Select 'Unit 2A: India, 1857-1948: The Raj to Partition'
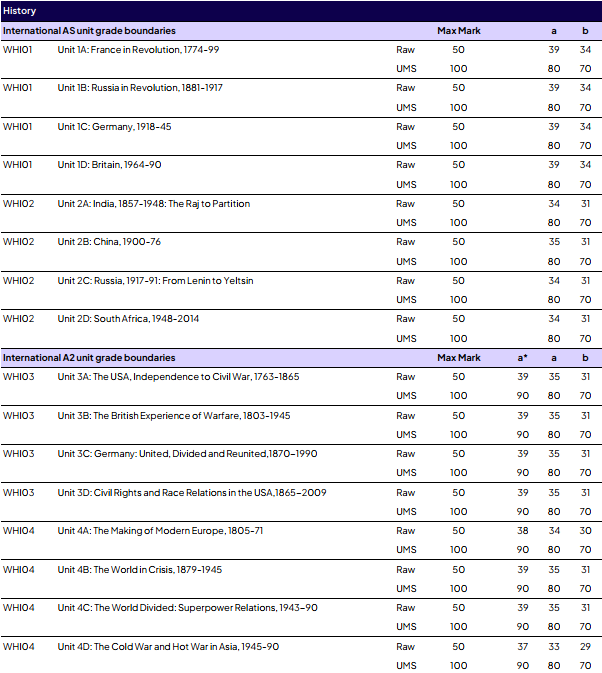The width and height of the screenshot is (602, 673). pos(154,204)
